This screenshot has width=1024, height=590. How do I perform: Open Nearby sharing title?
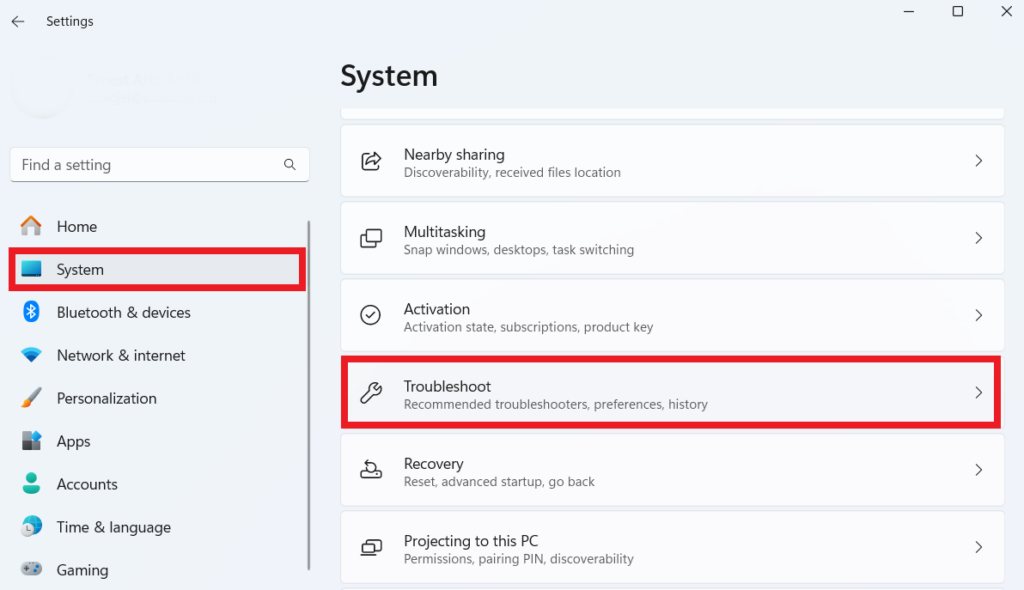454,155
